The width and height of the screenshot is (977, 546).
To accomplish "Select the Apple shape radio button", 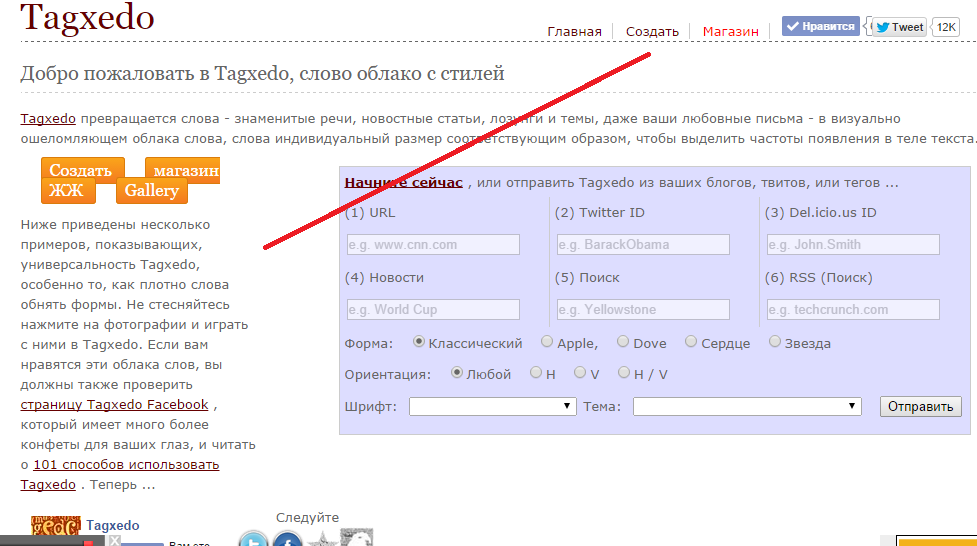I will (546, 342).
